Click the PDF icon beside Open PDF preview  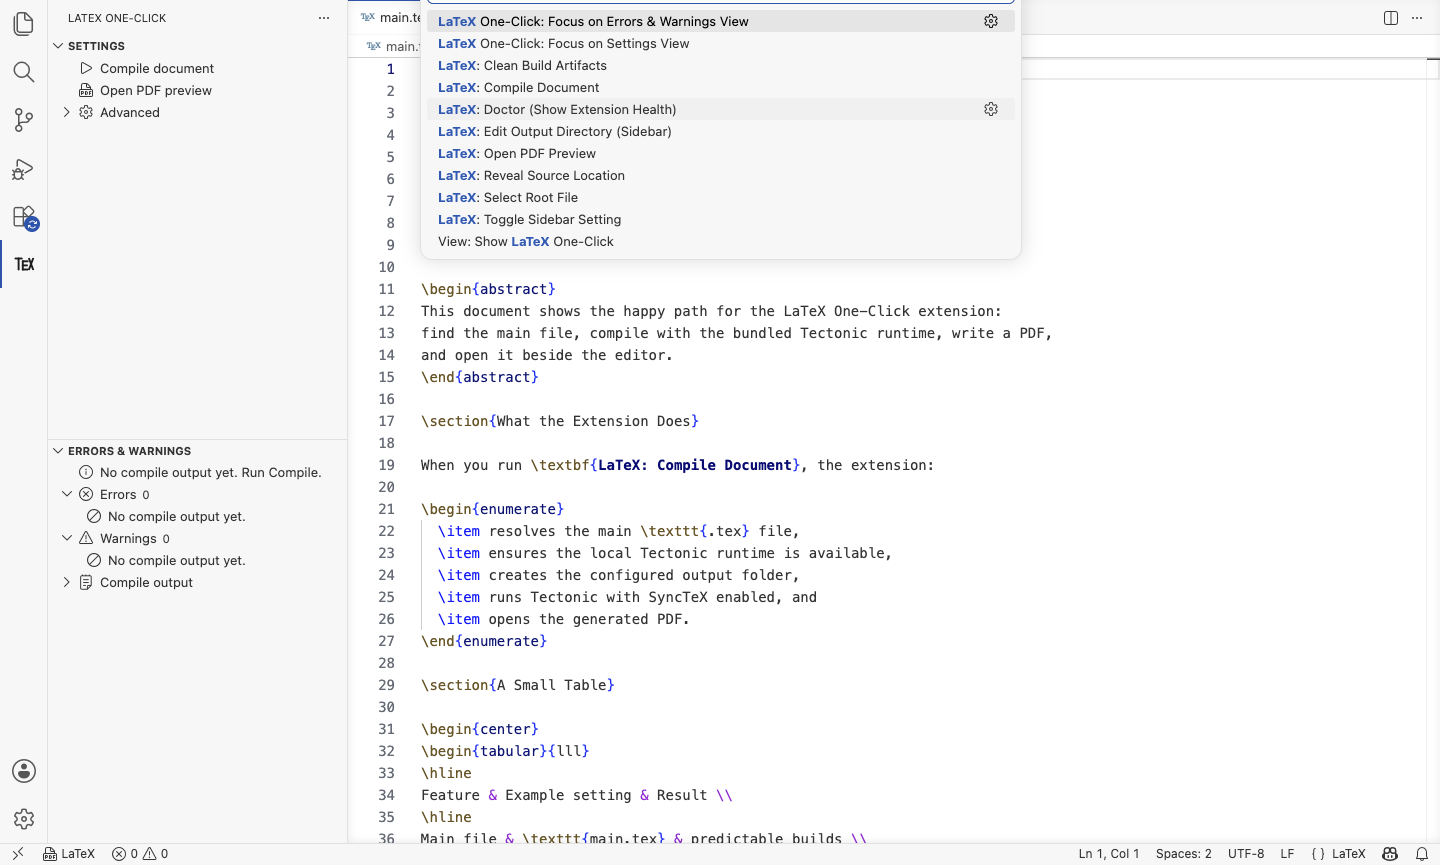coord(86,90)
